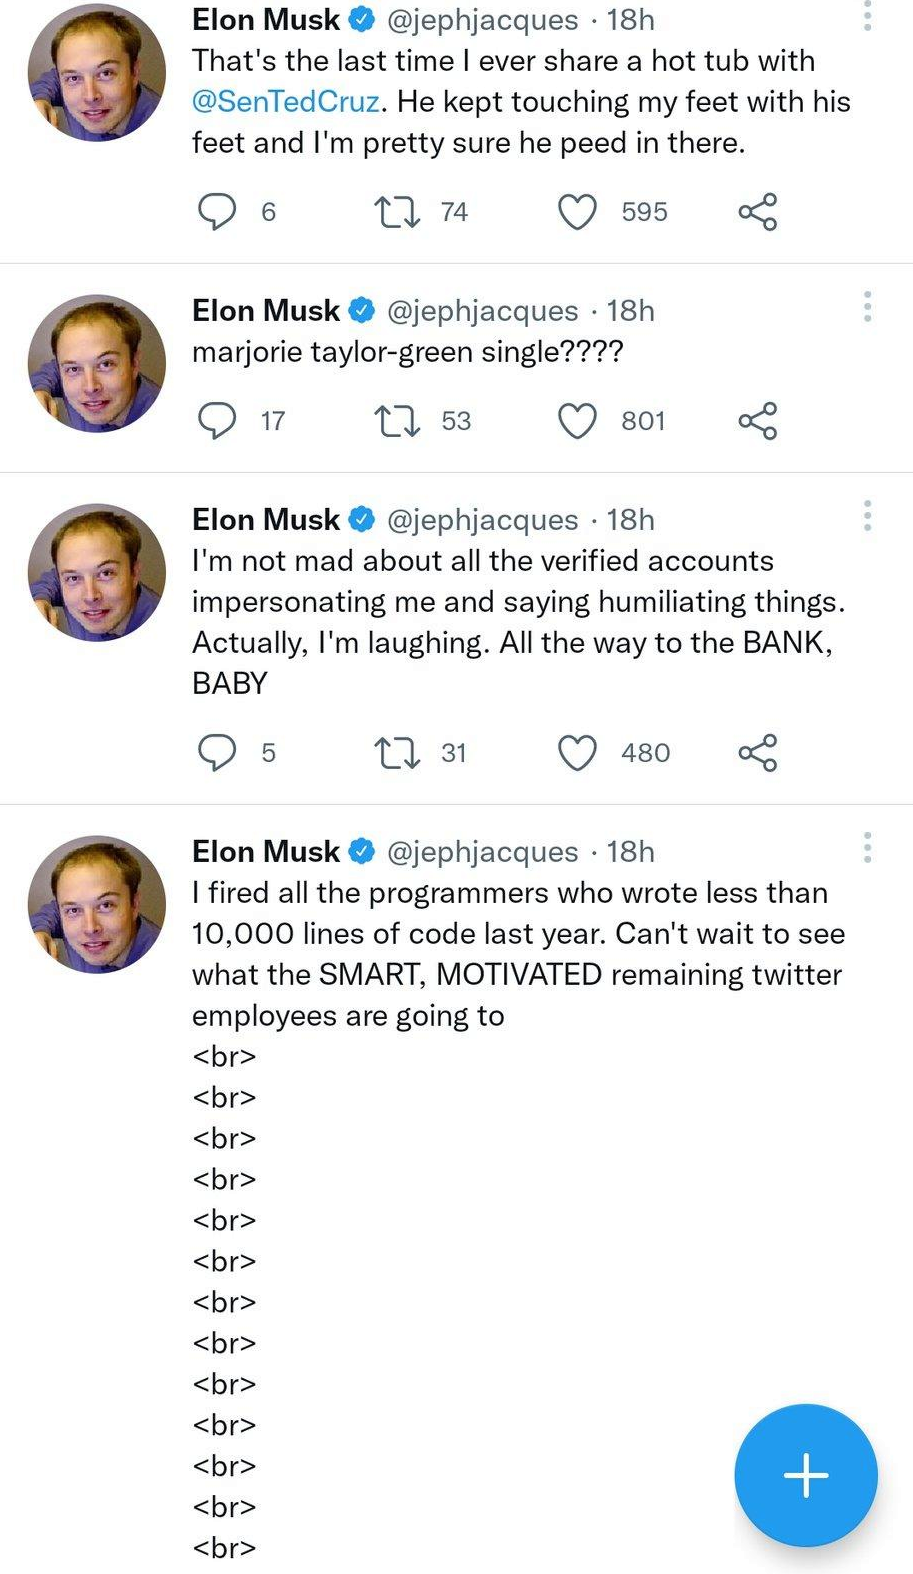The width and height of the screenshot is (913, 1574).
Task: Open profile picture on fired programmers tweet
Action: point(96,904)
